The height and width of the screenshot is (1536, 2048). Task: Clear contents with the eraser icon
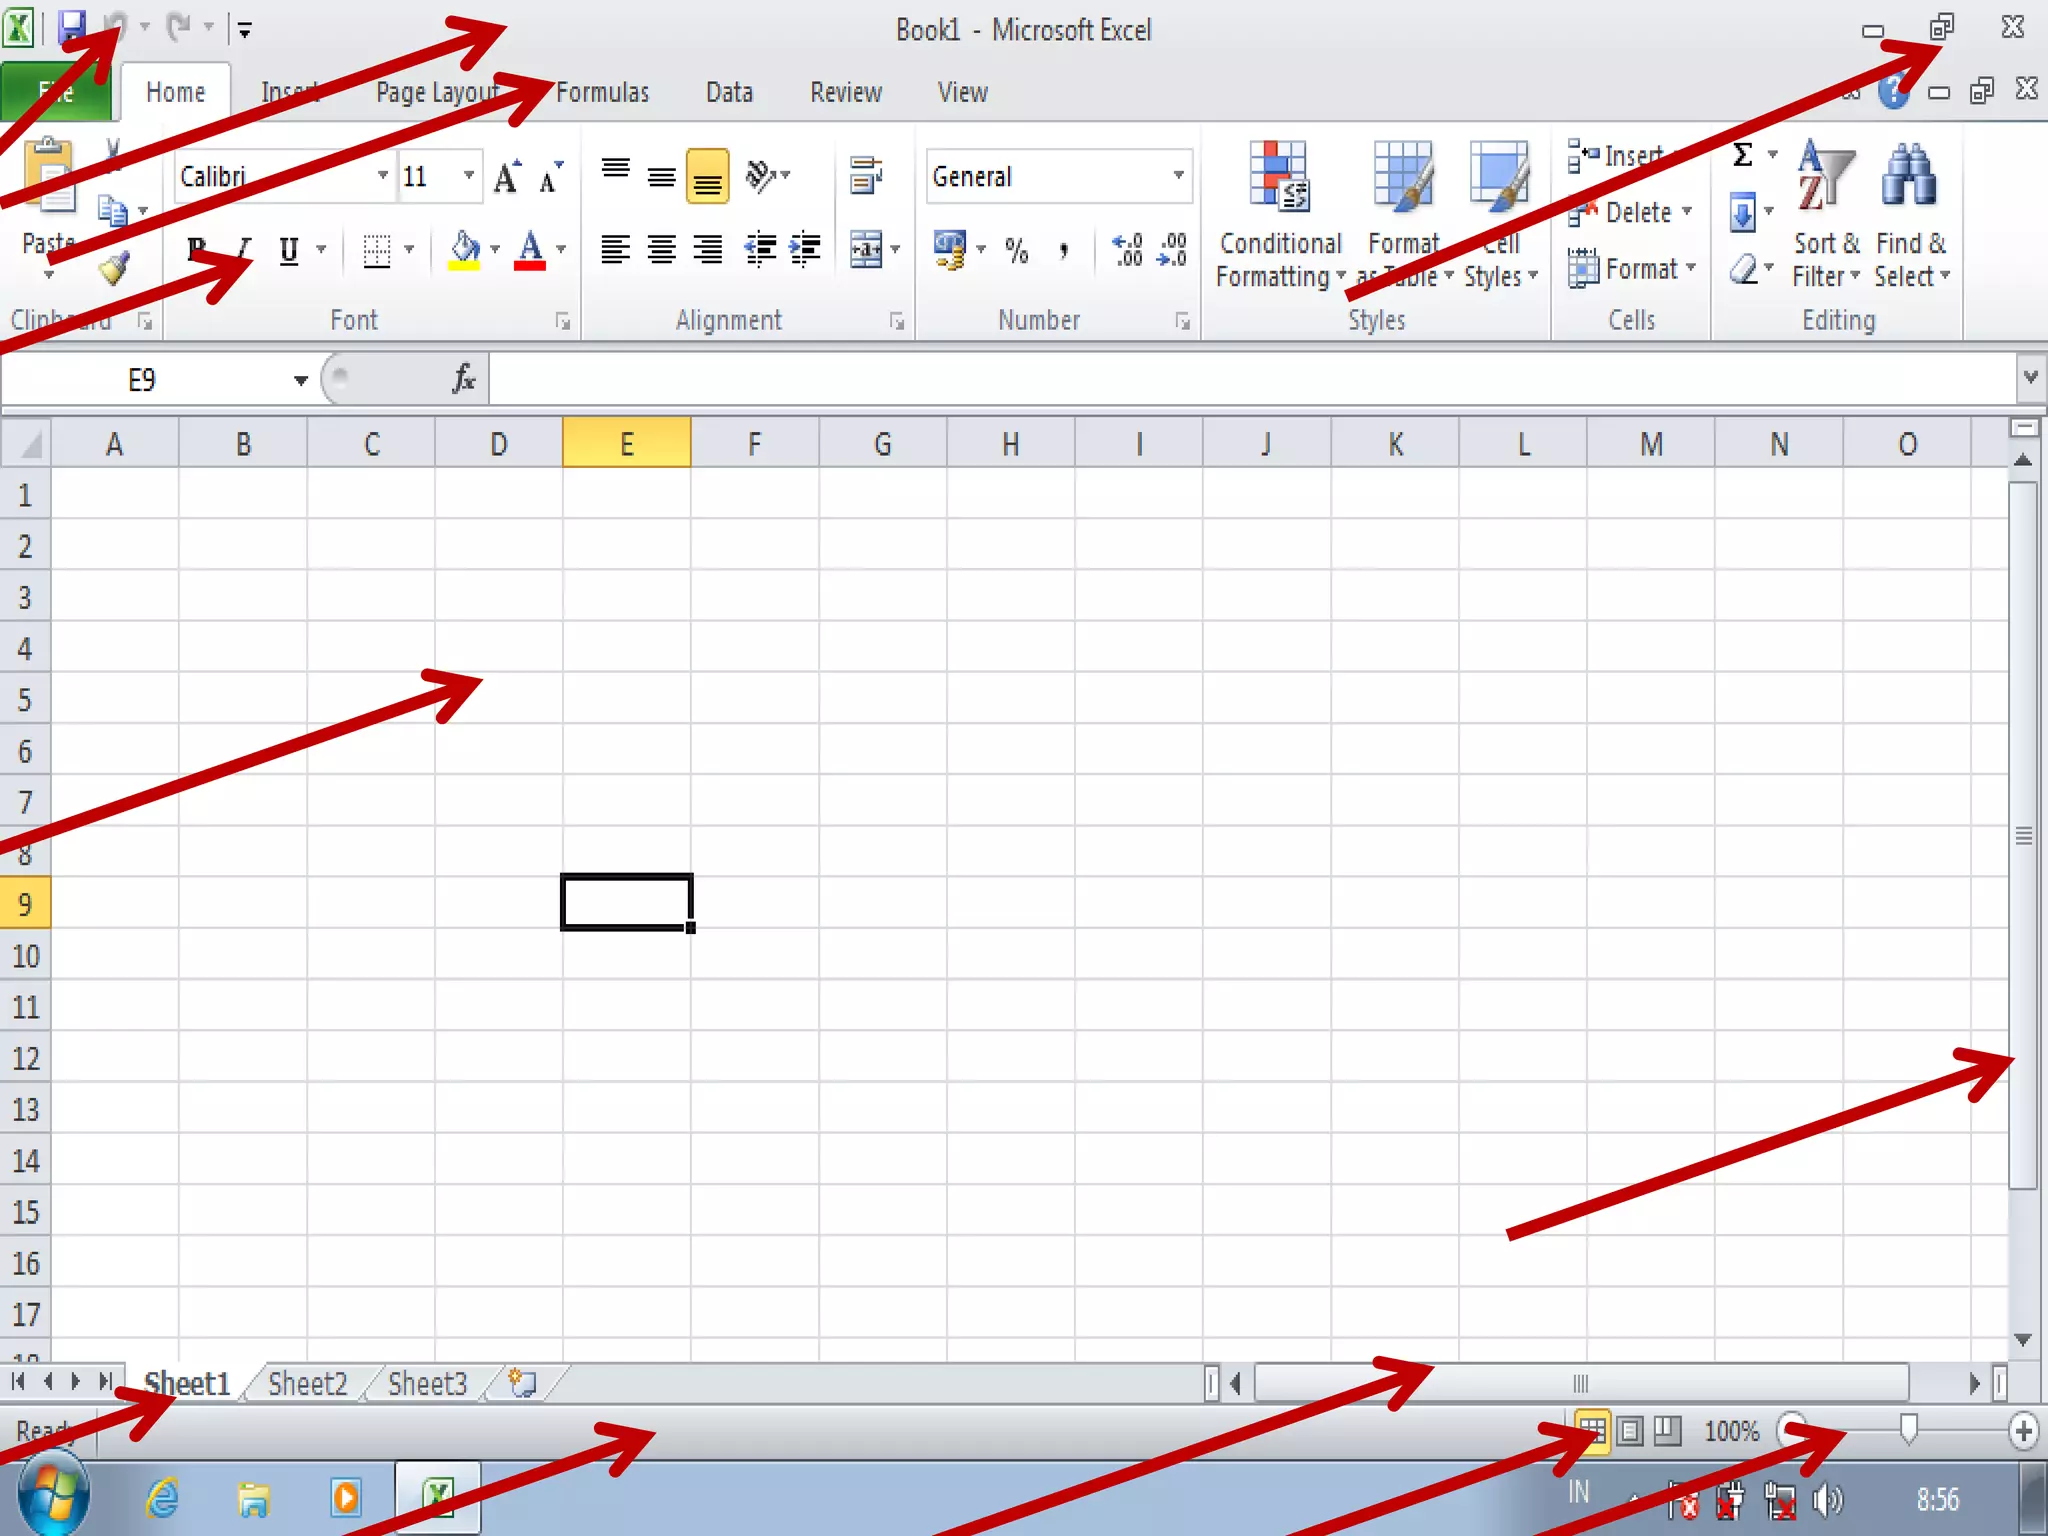(x=1743, y=268)
